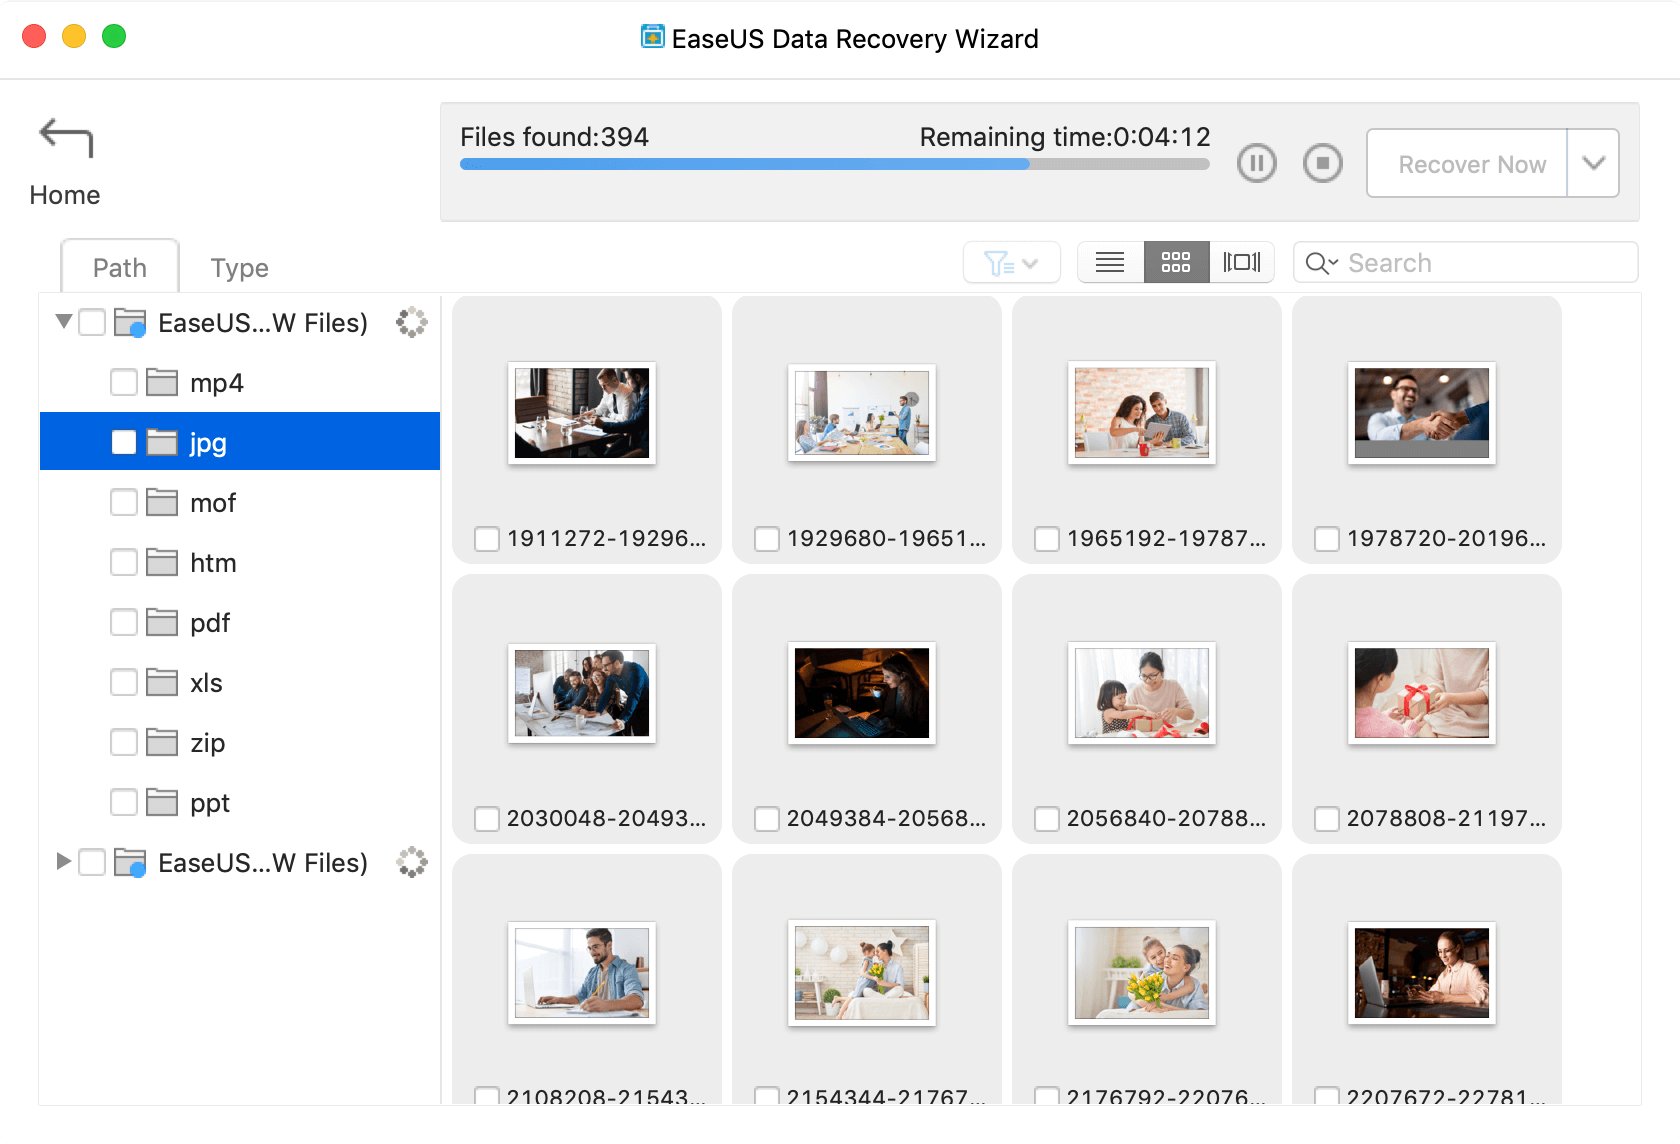Switch to grid thumbnail view

[1176, 263]
